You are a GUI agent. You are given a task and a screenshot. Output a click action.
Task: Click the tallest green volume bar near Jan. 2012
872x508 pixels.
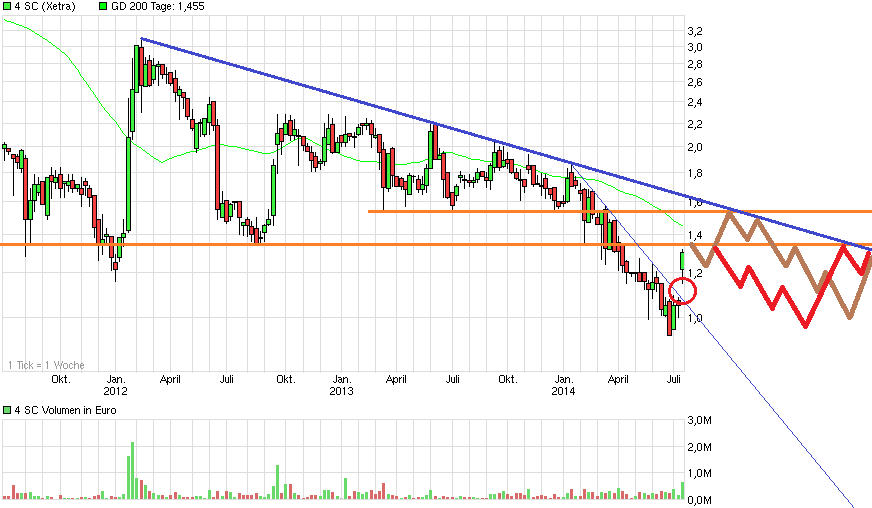[x=132, y=470]
